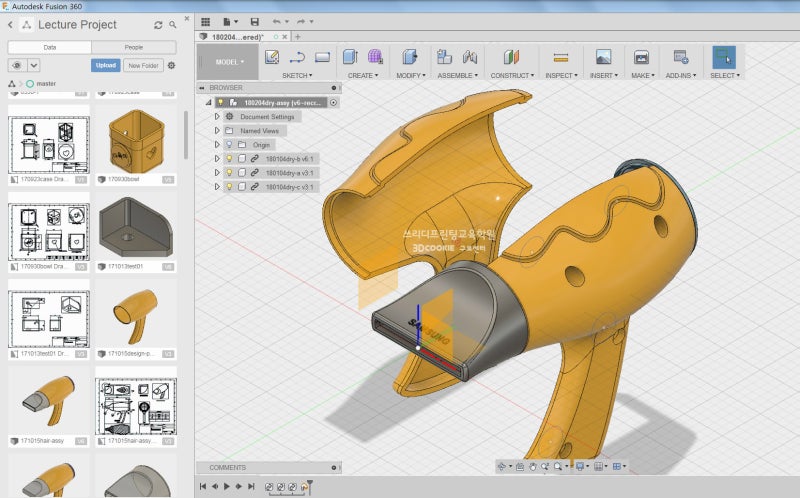Search the Lecture Project data
Image resolution: width=800 pixels, height=498 pixels.
click(x=173, y=24)
